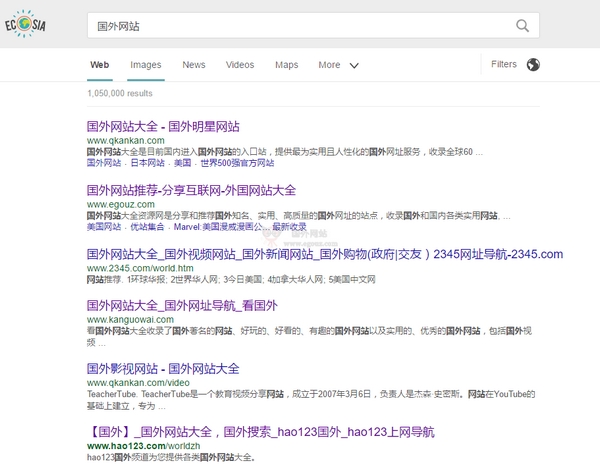Open sublink Marvel:美国漫威漫画公...

coord(222,227)
